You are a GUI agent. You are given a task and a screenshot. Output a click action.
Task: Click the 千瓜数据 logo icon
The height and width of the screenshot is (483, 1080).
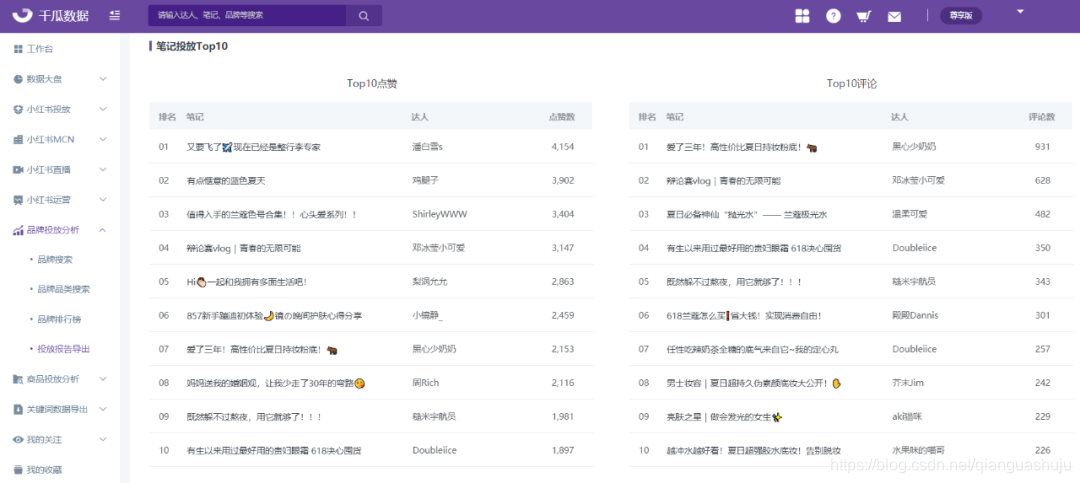tap(23, 15)
